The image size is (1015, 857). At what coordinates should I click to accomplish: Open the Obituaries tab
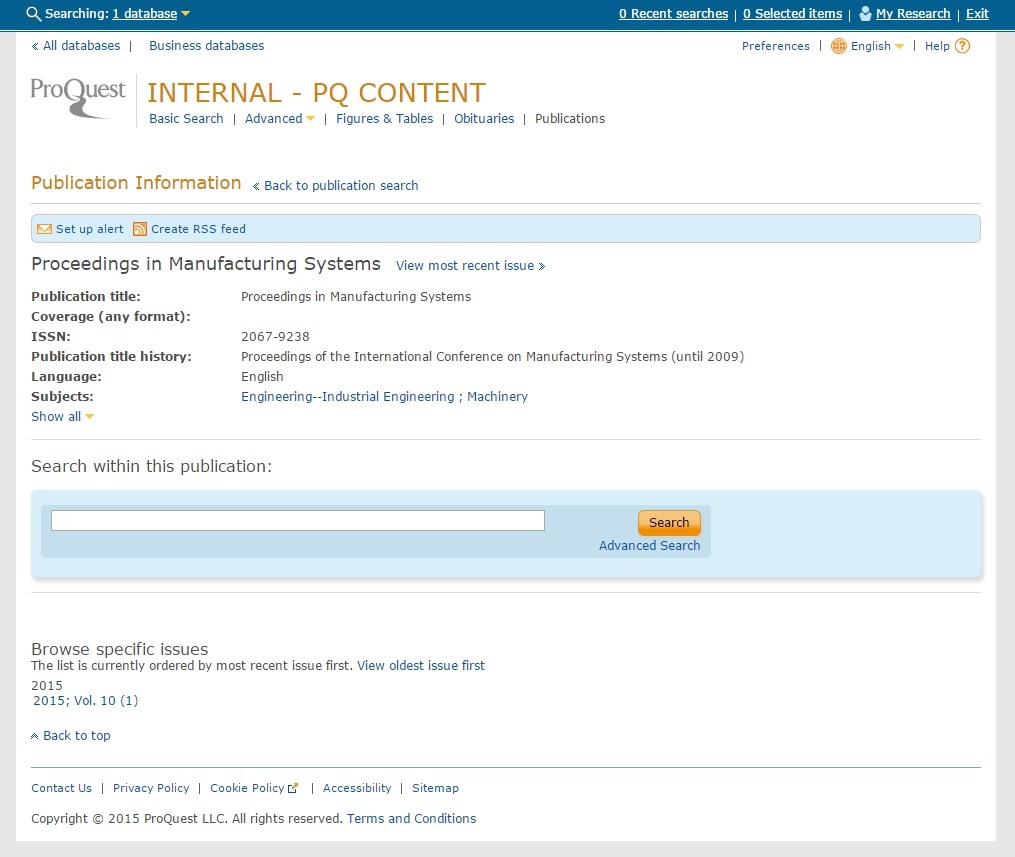click(x=484, y=118)
